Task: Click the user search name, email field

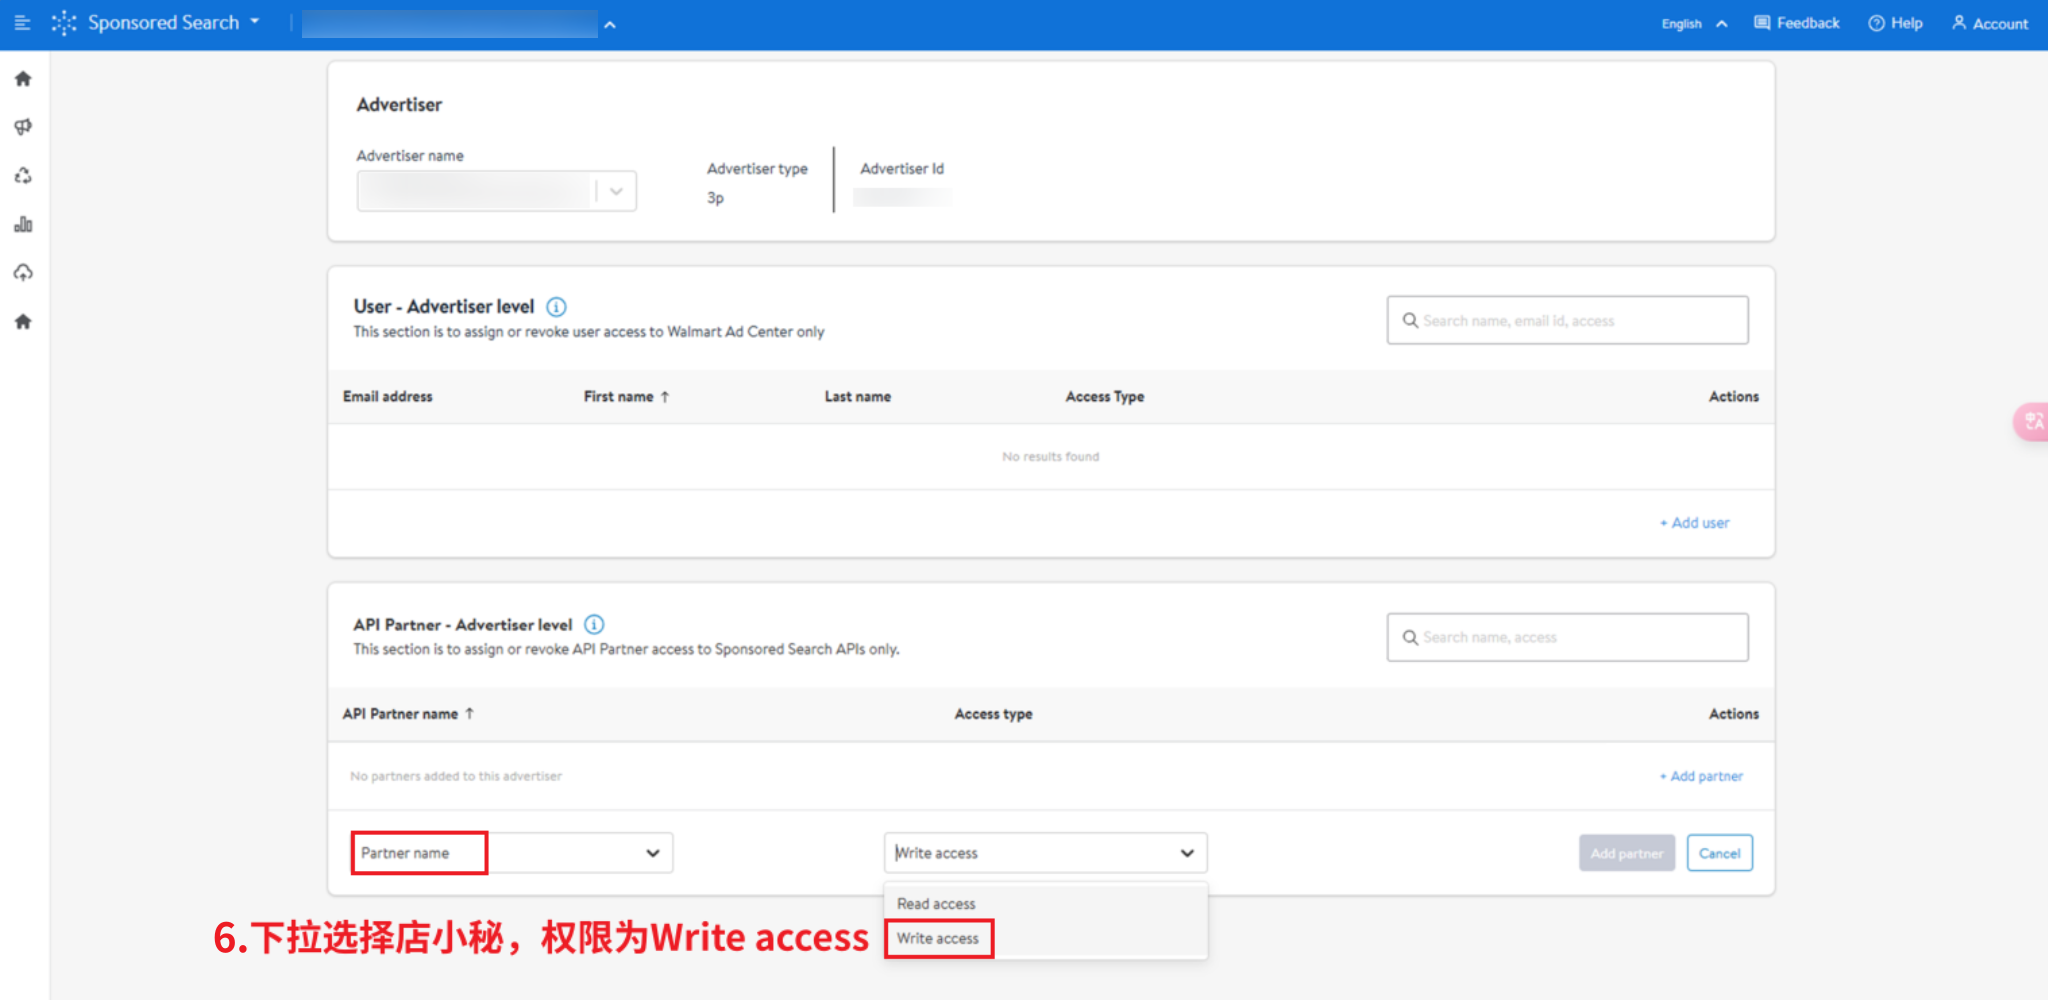Action: 1567,321
